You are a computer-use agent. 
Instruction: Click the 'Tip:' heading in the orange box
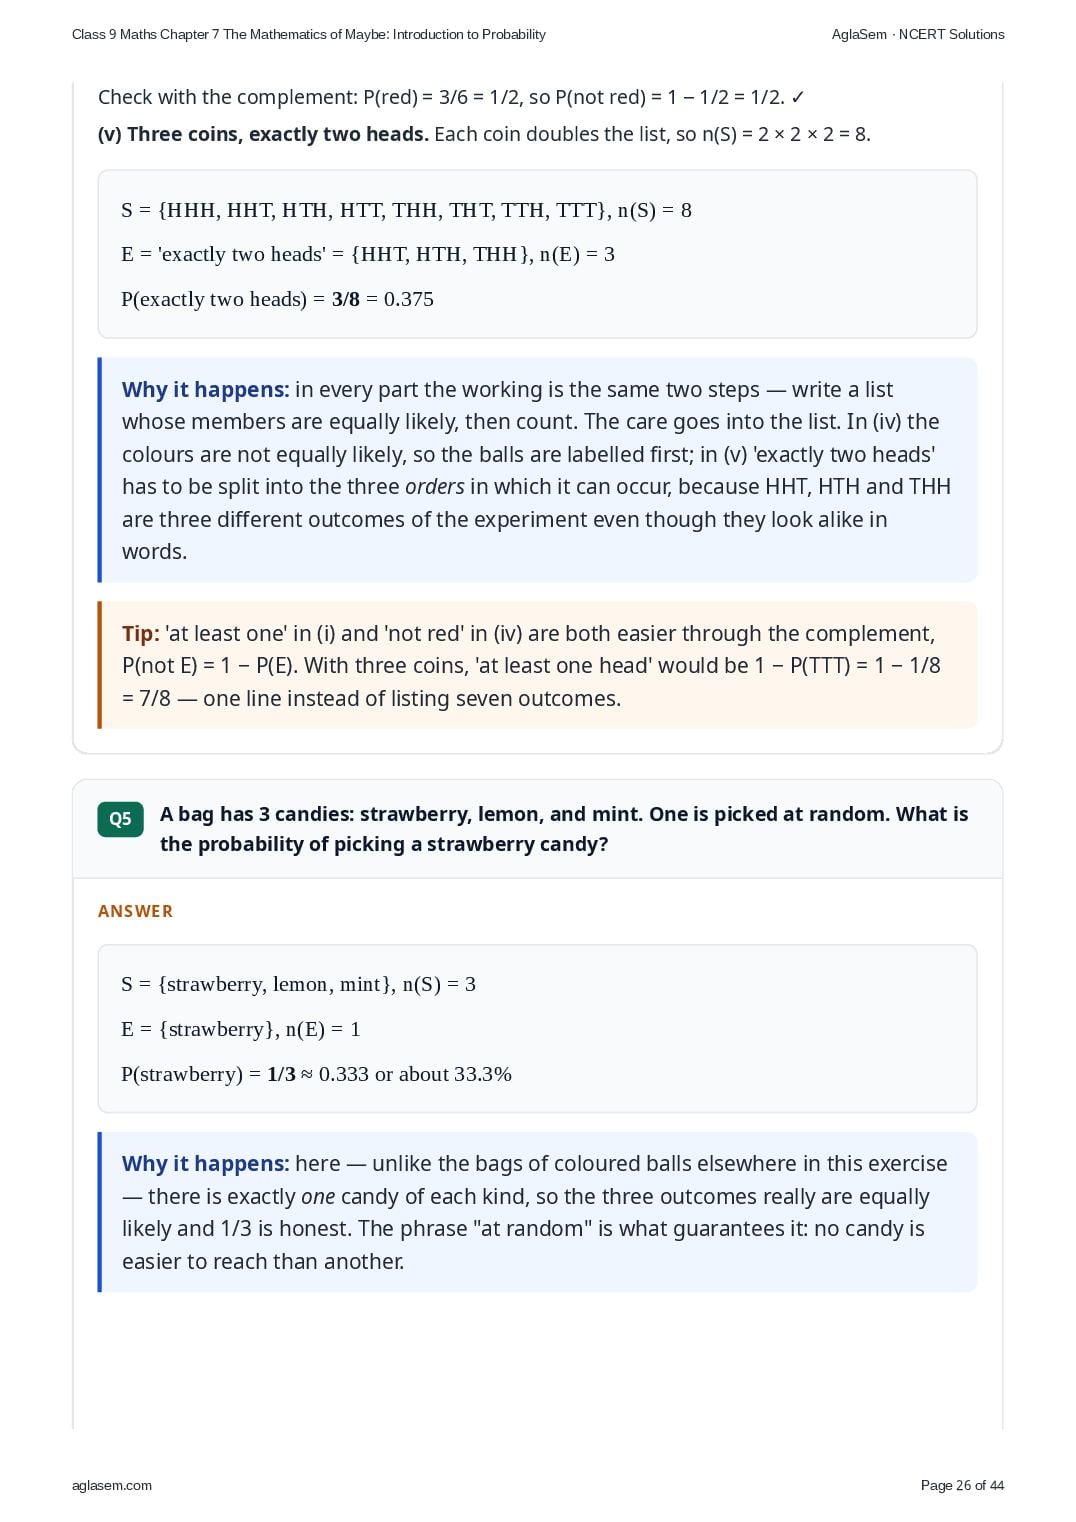tap(141, 633)
